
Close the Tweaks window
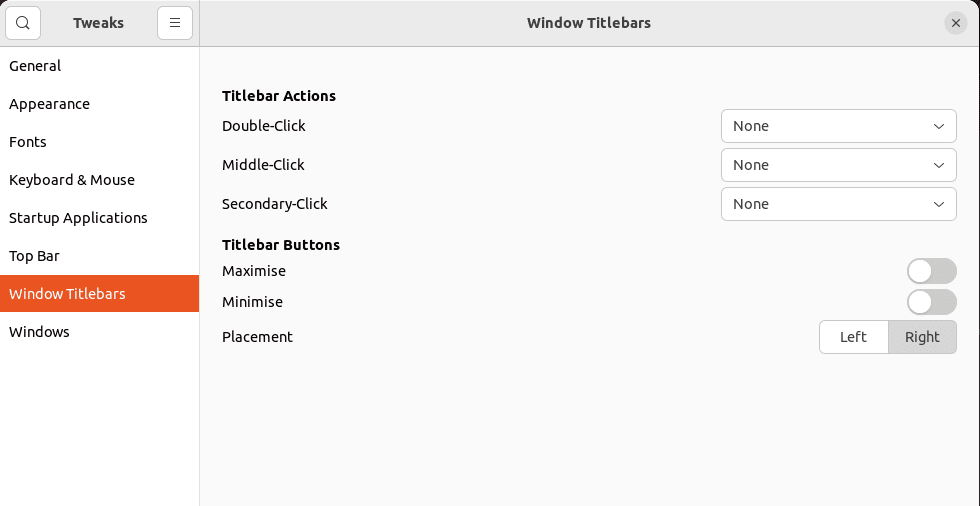[x=956, y=23]
